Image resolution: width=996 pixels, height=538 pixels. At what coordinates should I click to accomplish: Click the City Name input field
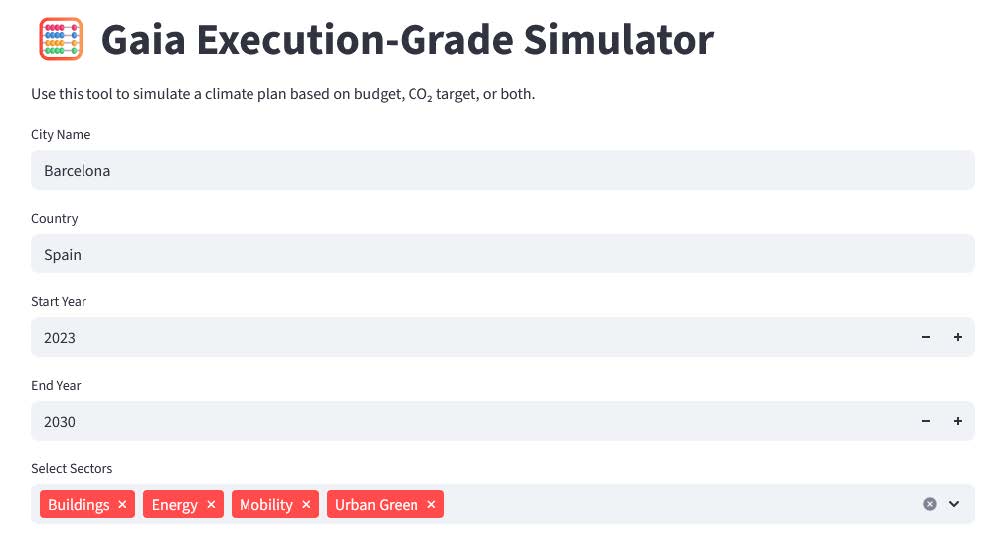point(500,171)
